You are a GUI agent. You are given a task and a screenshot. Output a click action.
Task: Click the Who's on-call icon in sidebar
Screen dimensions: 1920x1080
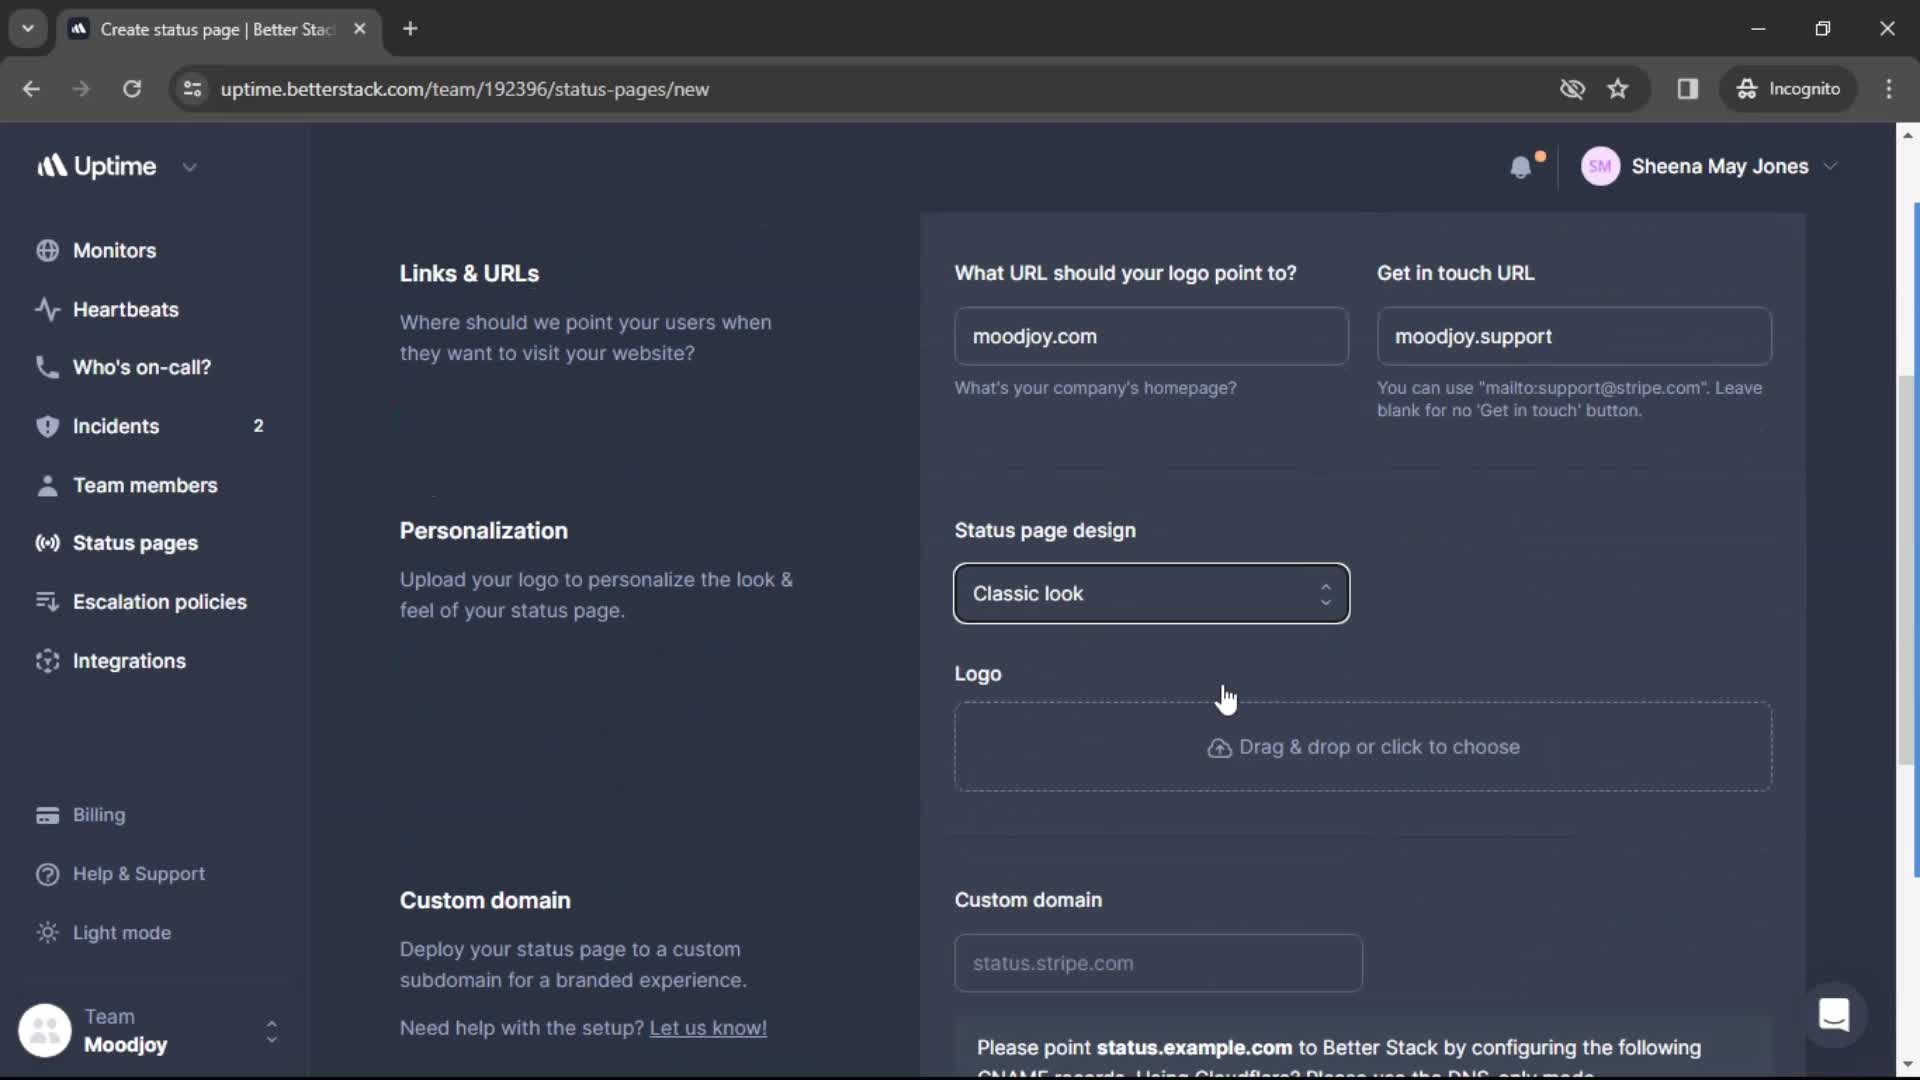point(45,367)
